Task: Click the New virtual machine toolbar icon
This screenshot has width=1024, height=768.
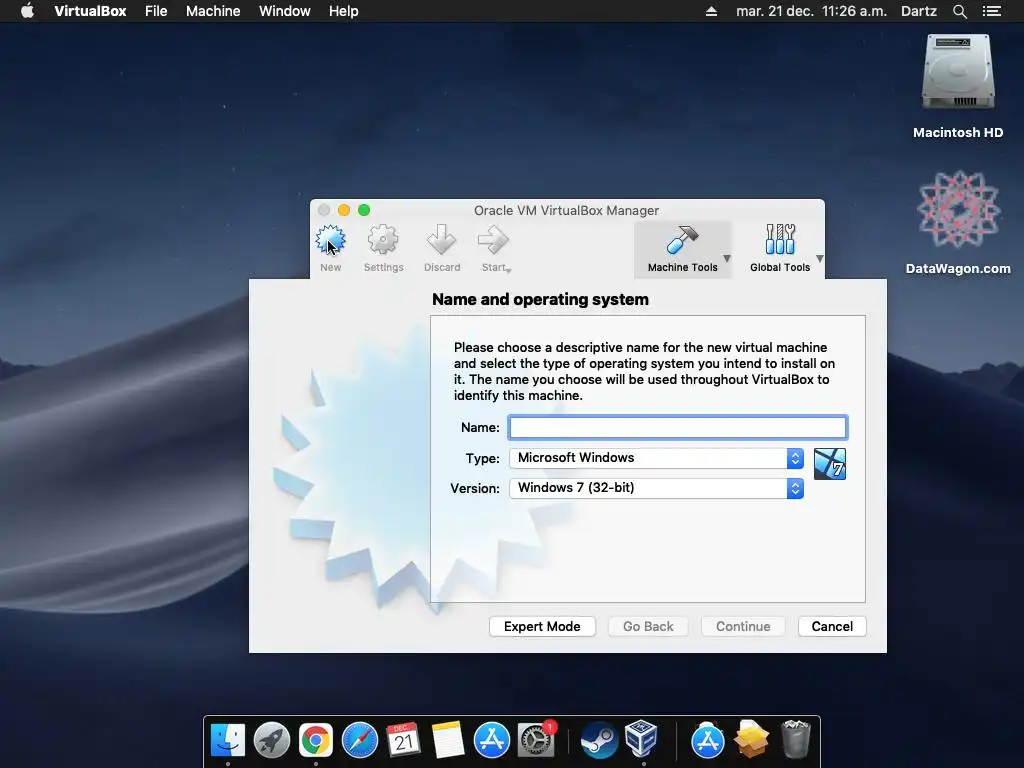Action: coord(330,240)
